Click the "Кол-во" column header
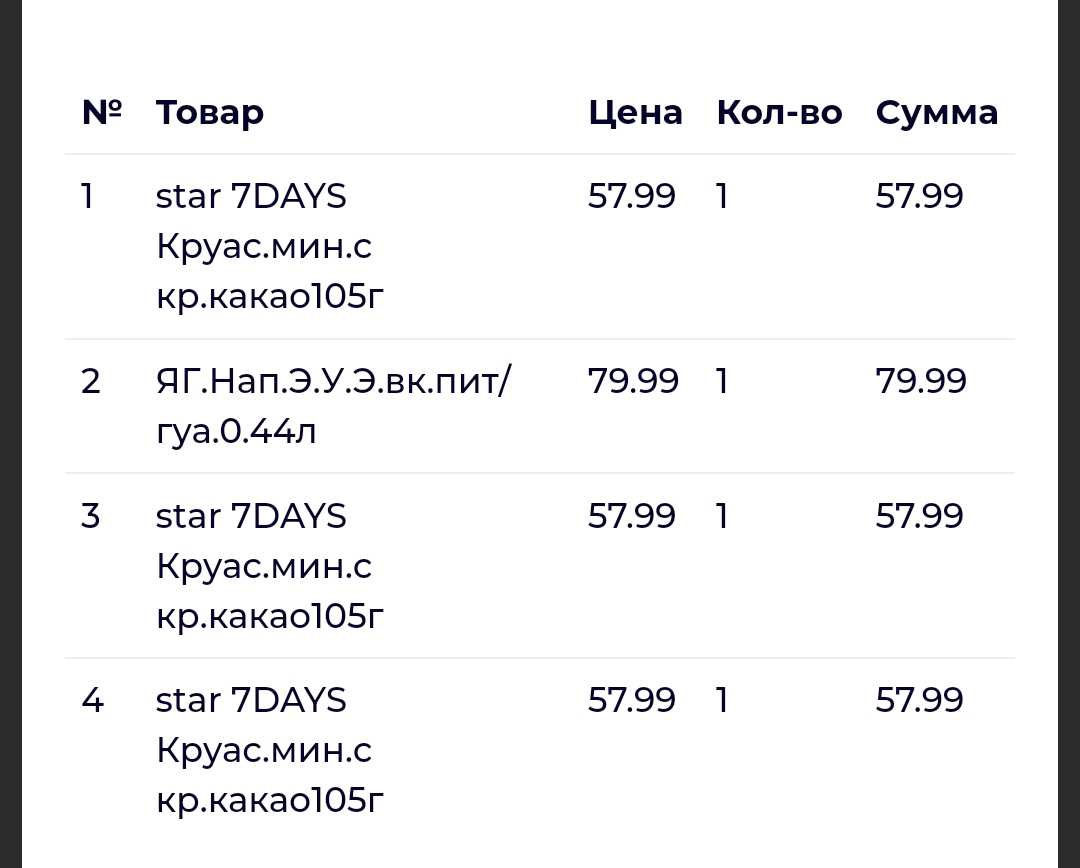Image resolution: width=1080 pixels, height=868 pixels. coord(779,112)
